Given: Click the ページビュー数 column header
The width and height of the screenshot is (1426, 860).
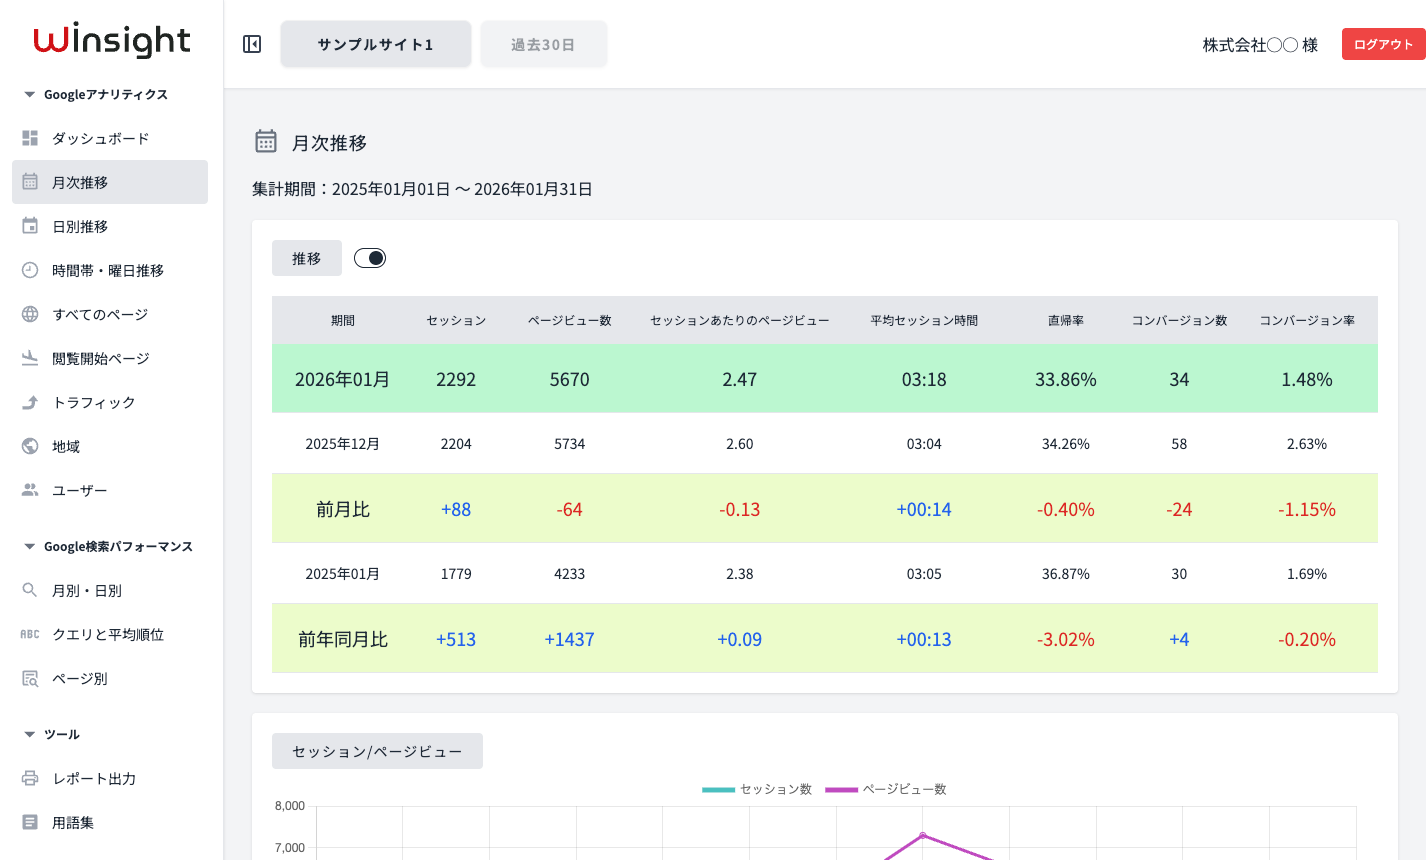Looking at the screenshot, I should [x=570, y=320].
